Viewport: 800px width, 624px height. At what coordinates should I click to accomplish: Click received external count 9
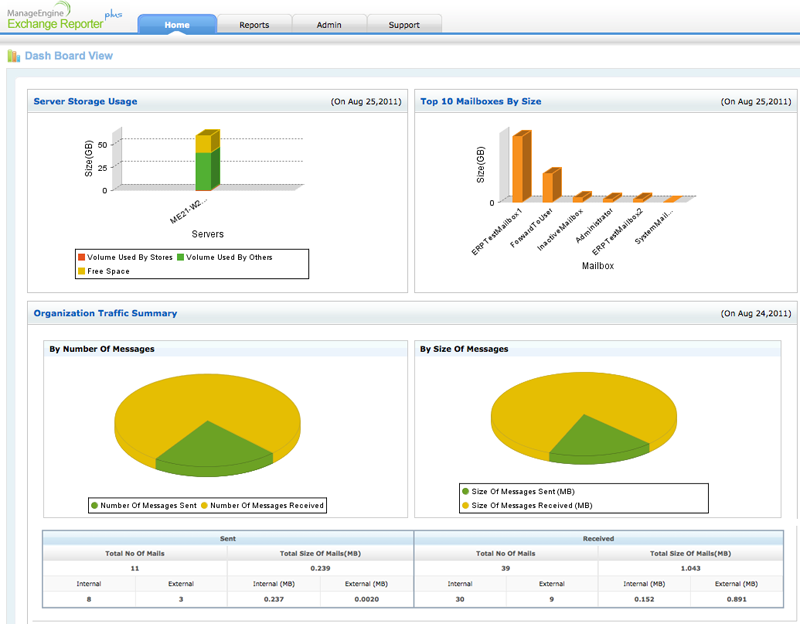[552, 599]
